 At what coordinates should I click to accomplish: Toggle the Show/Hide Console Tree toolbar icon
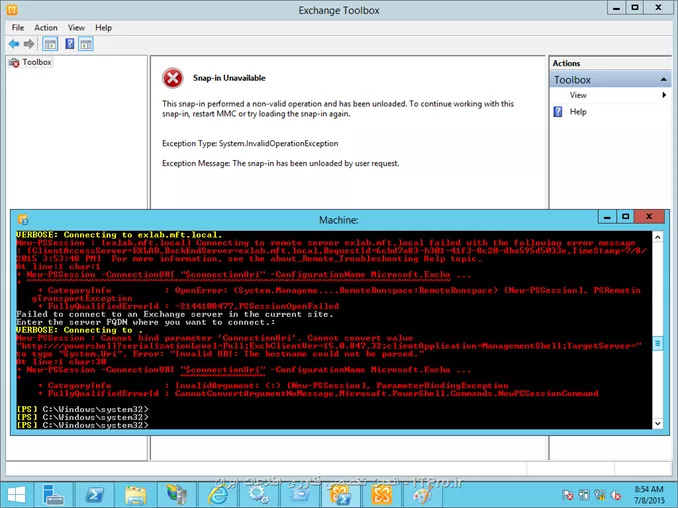tap(50, 44)
